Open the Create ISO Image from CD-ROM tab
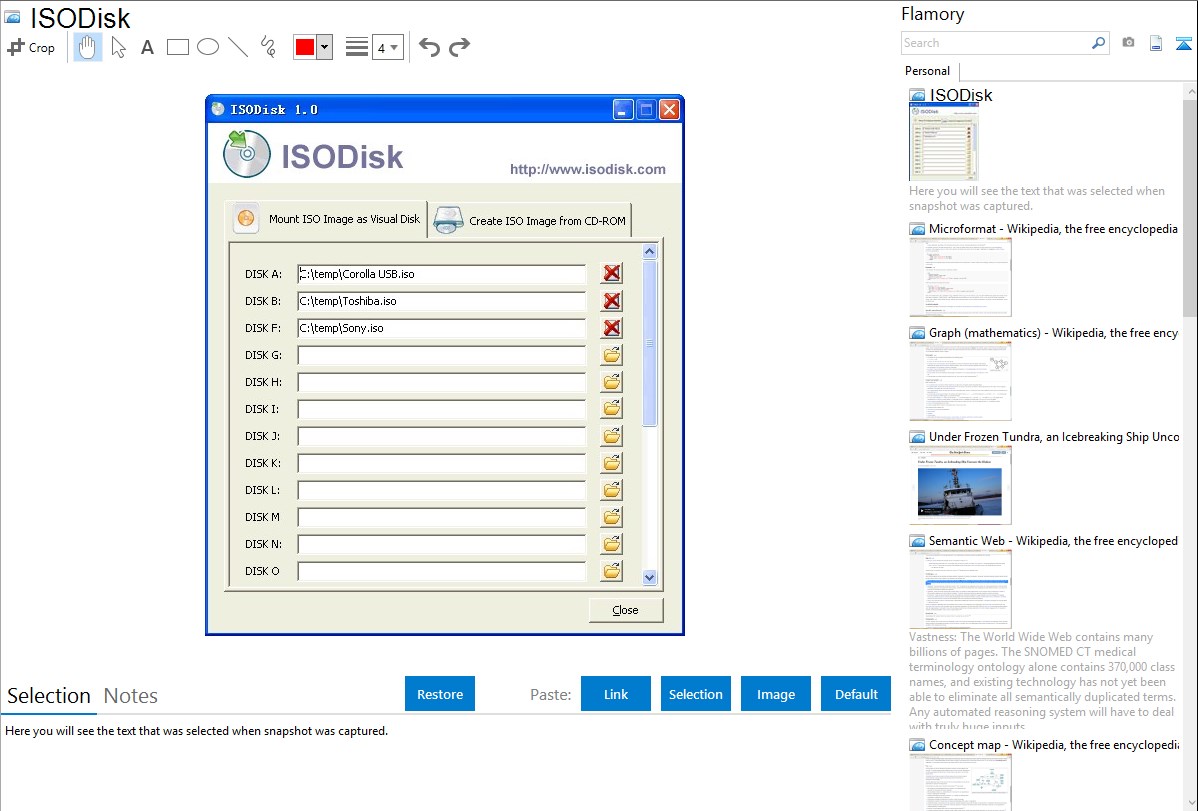Image resolution: width=1198 pixels, height=811 pixels. click(x=530, y=221)
